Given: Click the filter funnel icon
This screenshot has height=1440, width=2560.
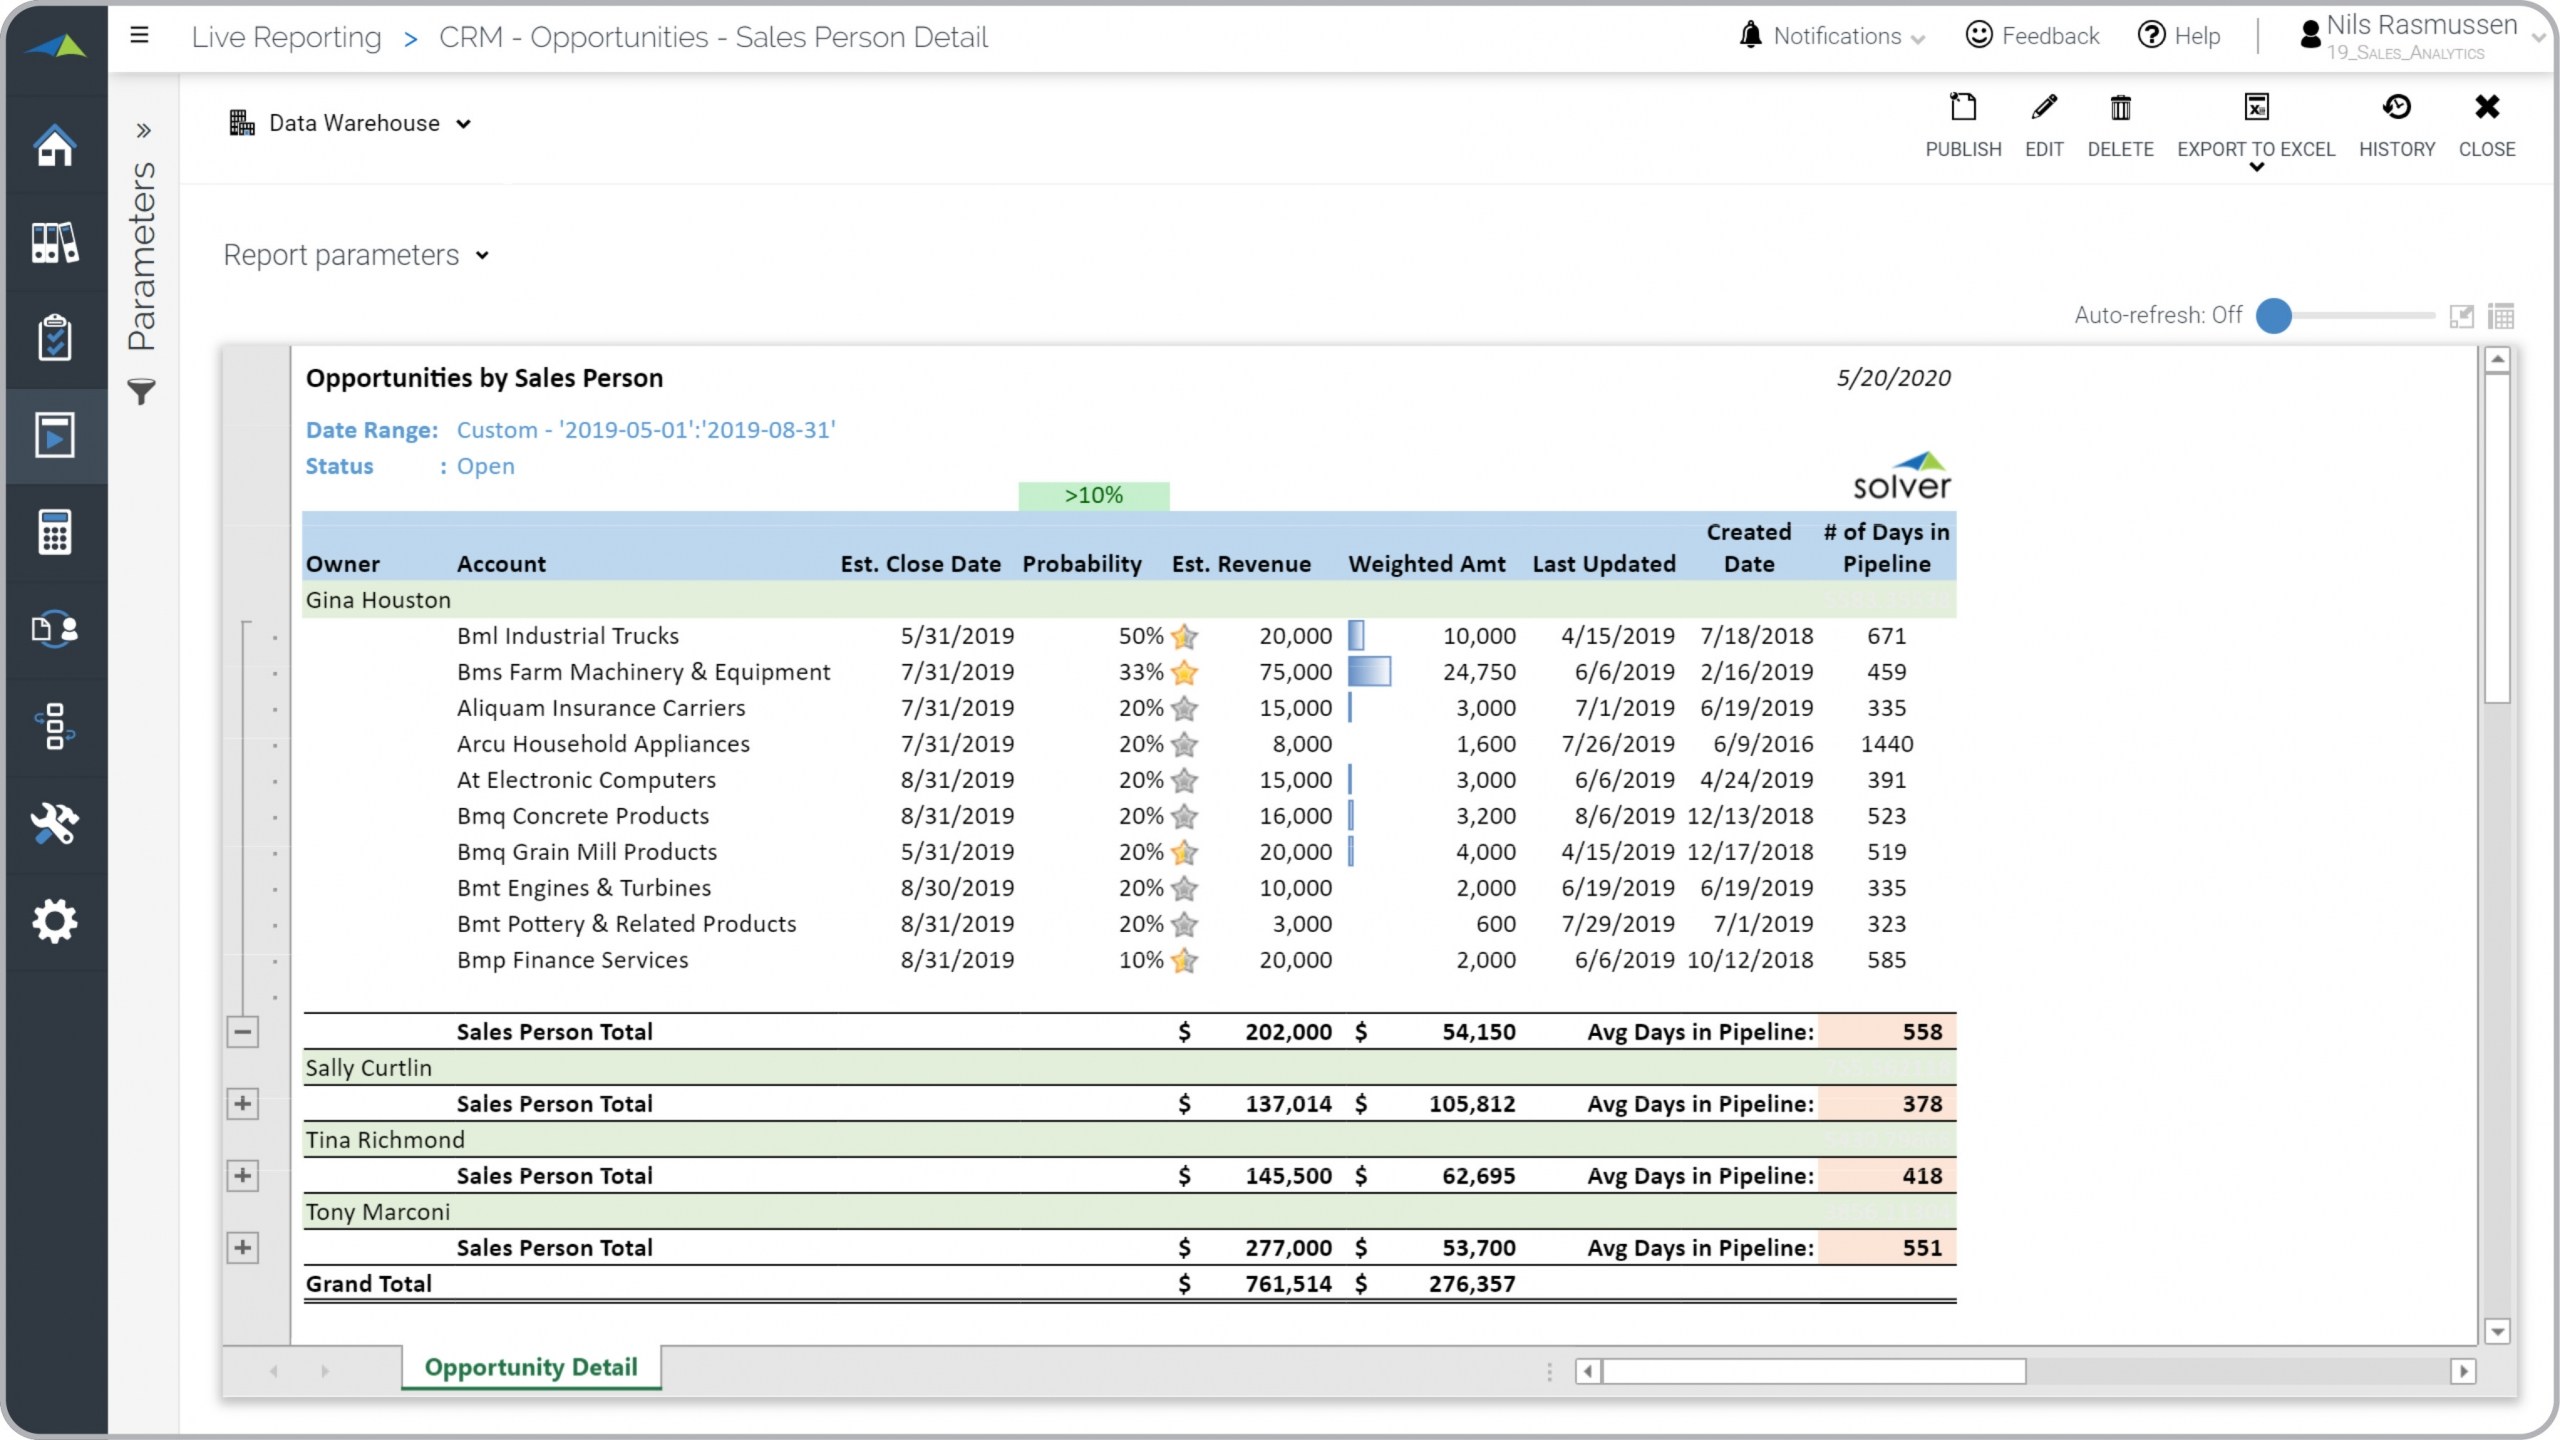Looking at the screenshot, I should point(142,392).
